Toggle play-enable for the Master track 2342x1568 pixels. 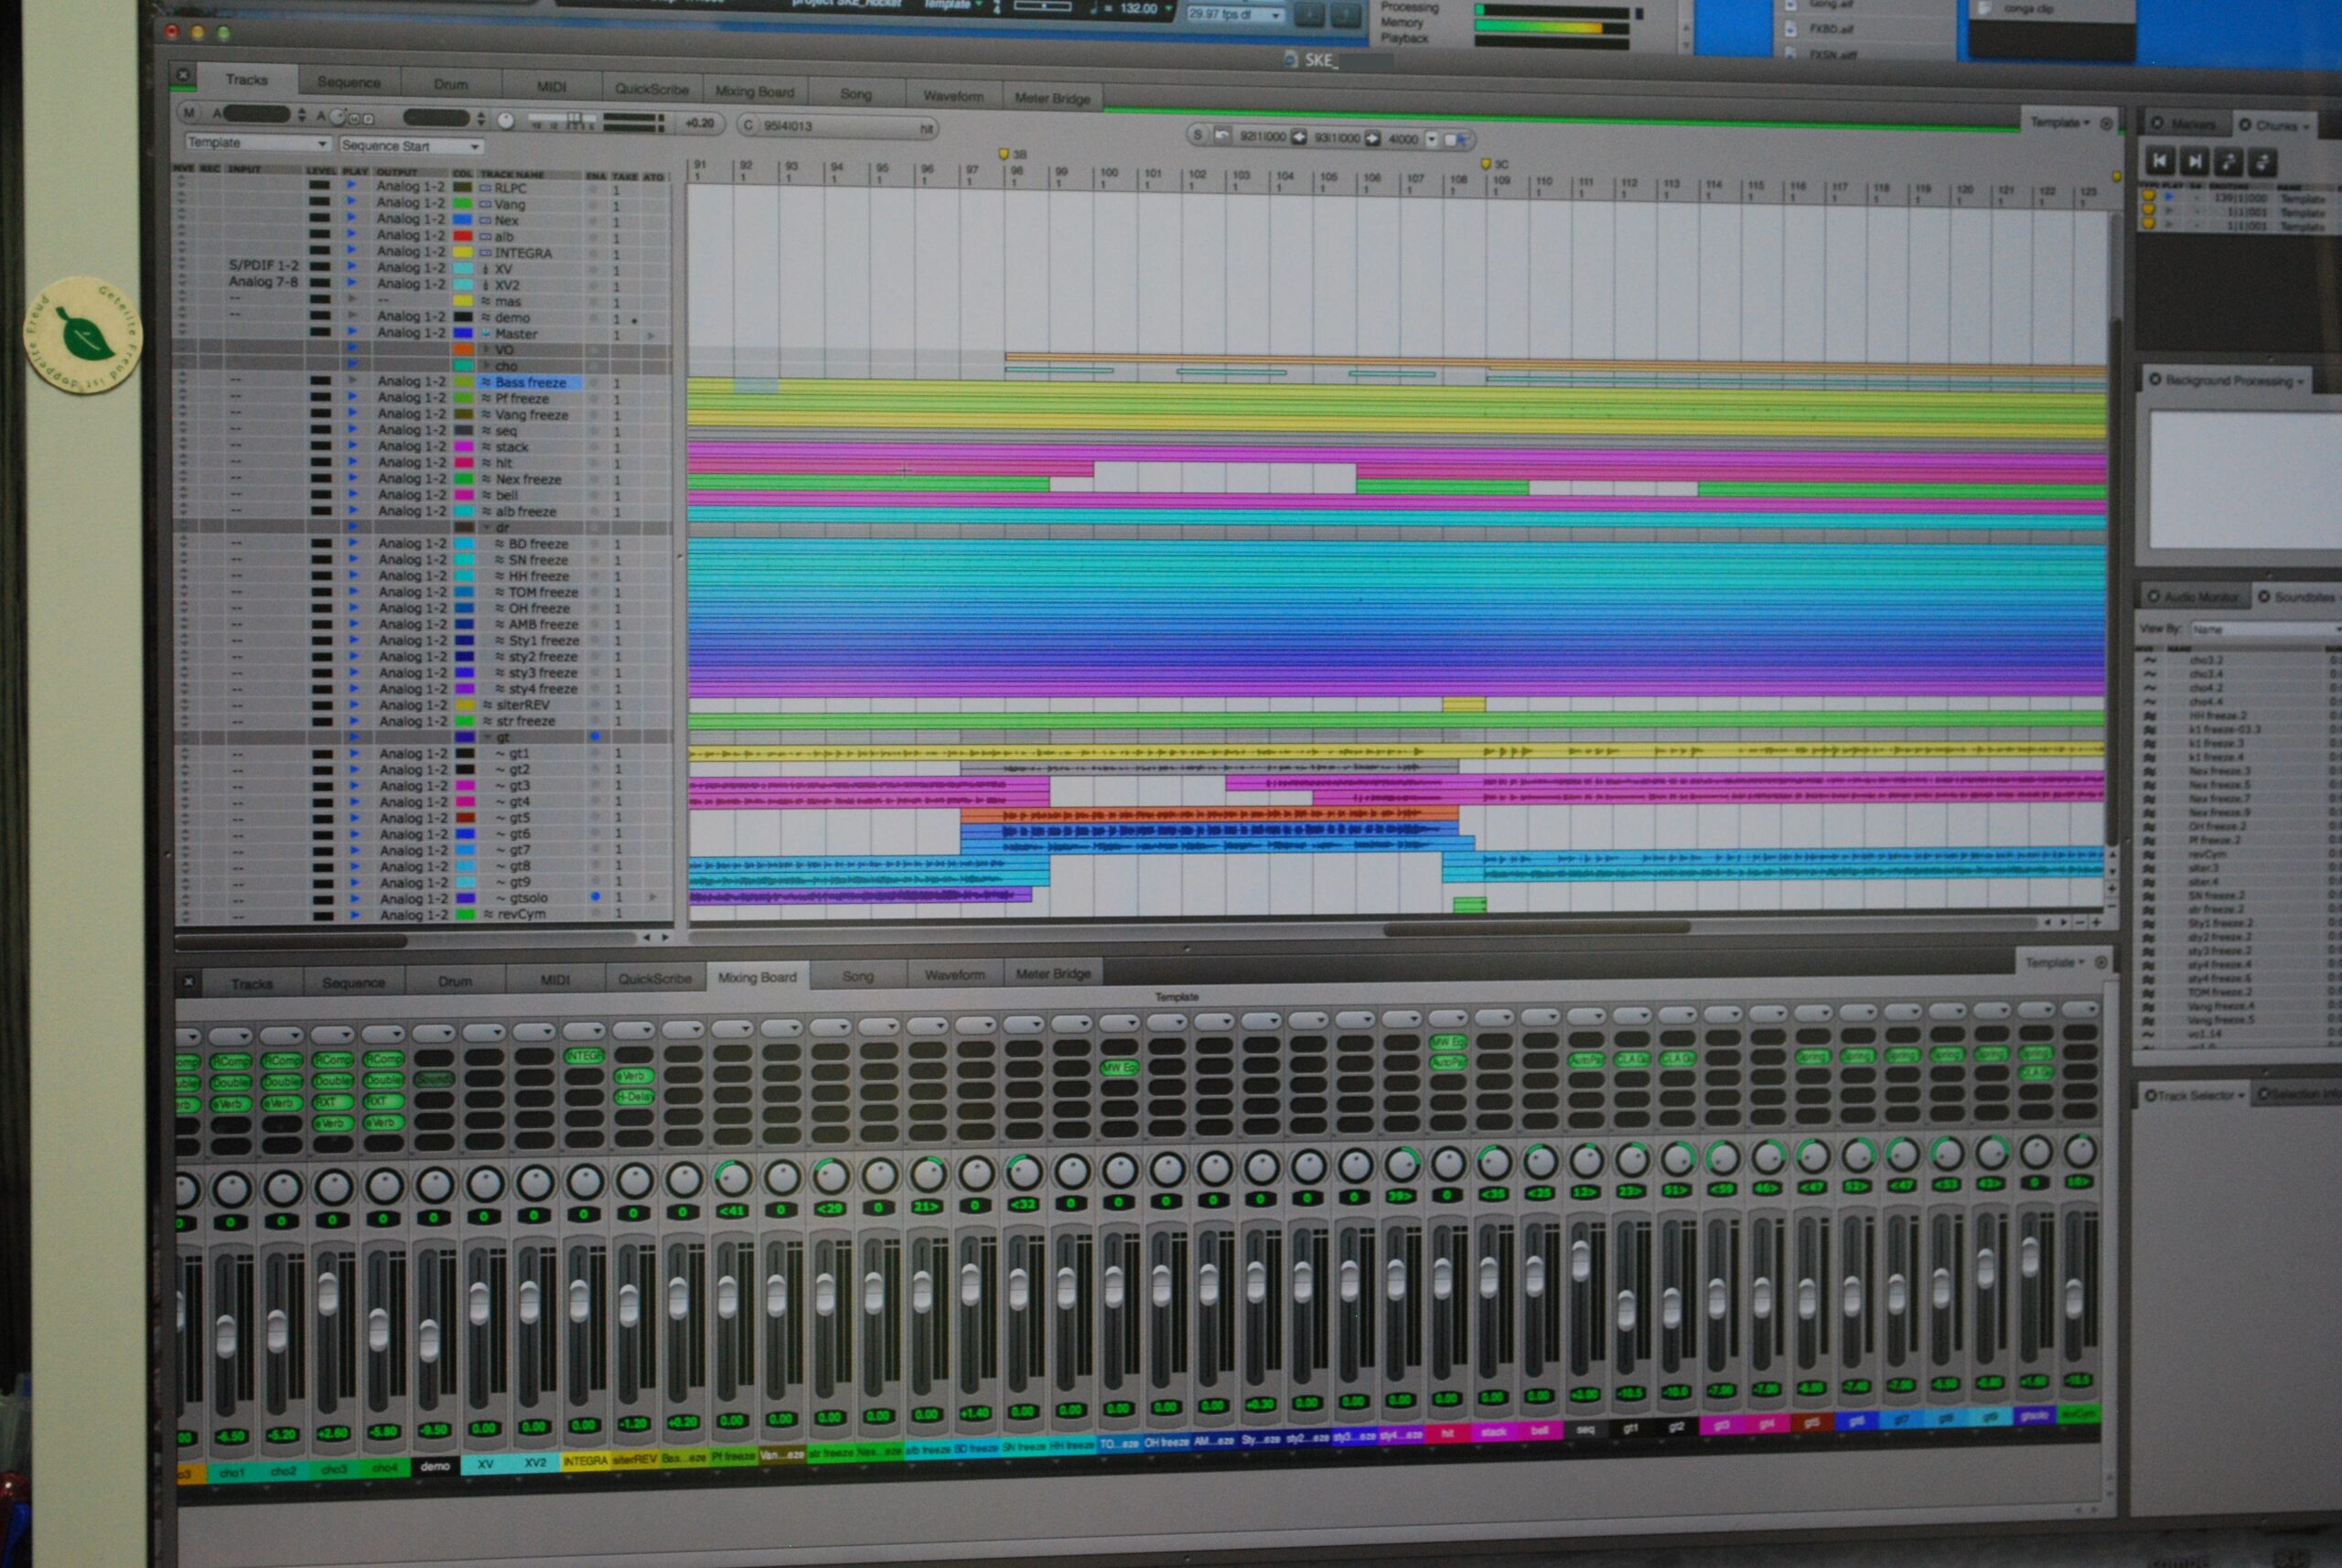point(351,331)
